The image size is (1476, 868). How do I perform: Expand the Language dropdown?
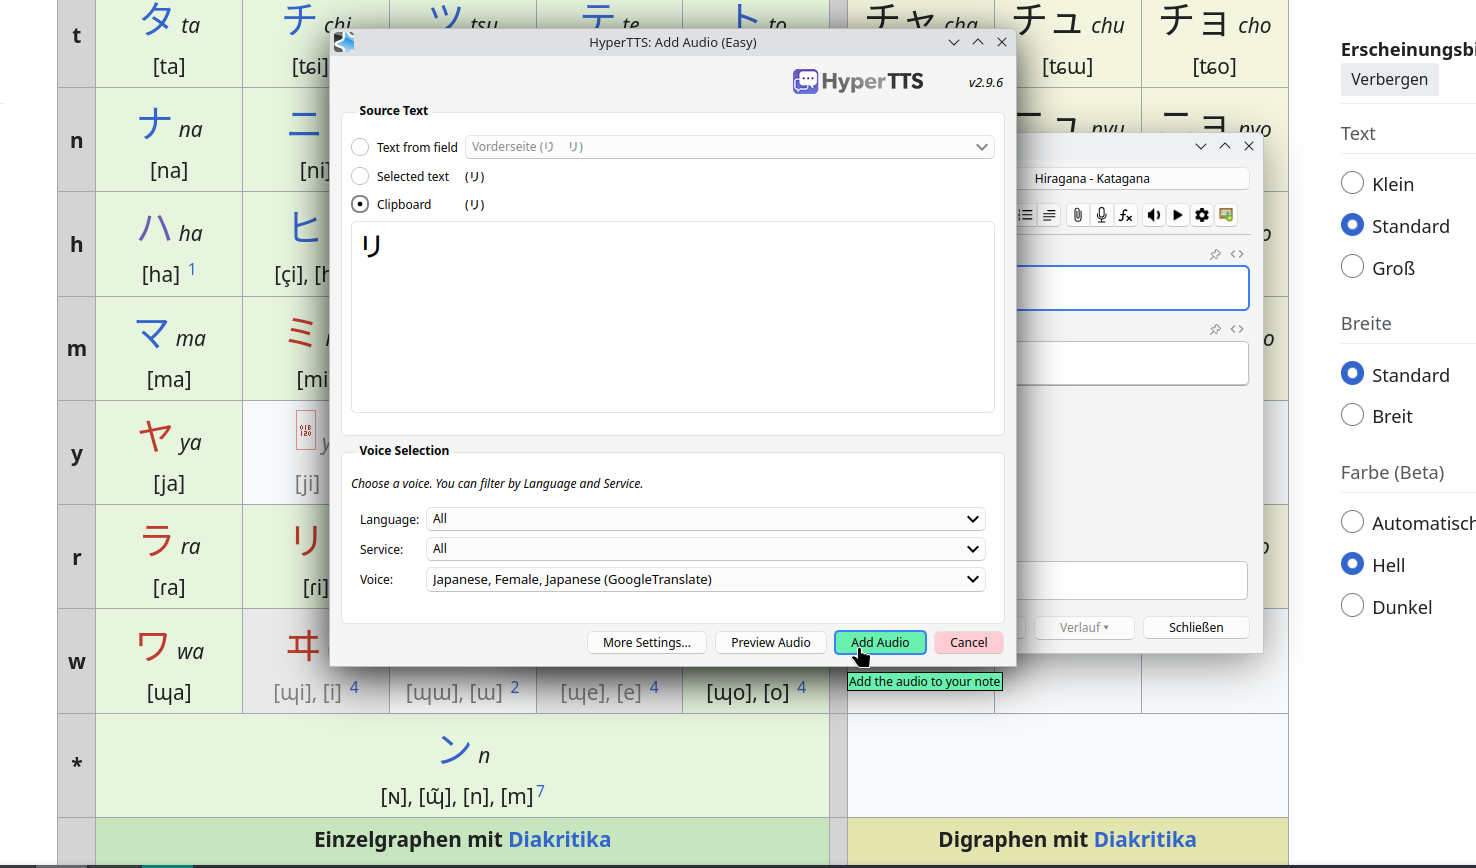705,519
